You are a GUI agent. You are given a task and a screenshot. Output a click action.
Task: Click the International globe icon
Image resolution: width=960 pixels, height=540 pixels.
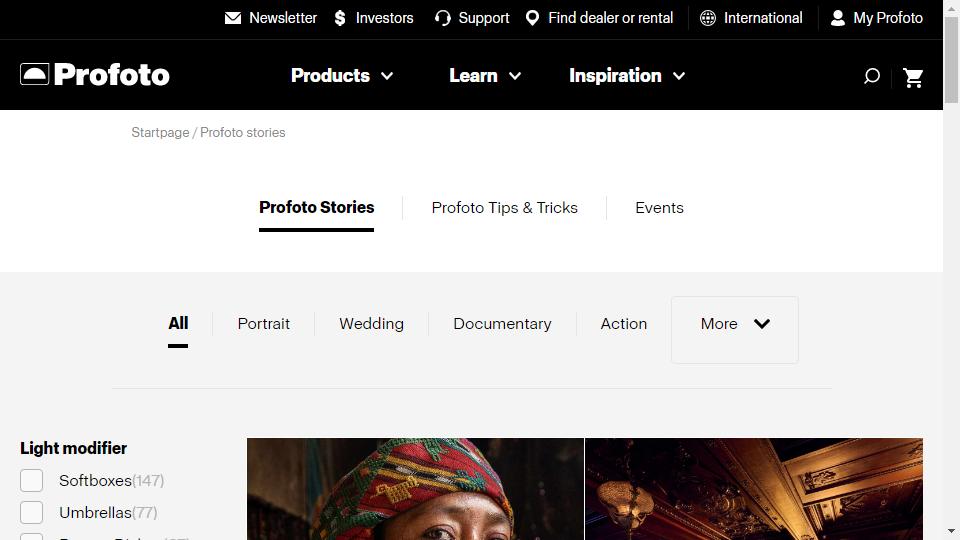pyautogui.click(x=708, y=18)
